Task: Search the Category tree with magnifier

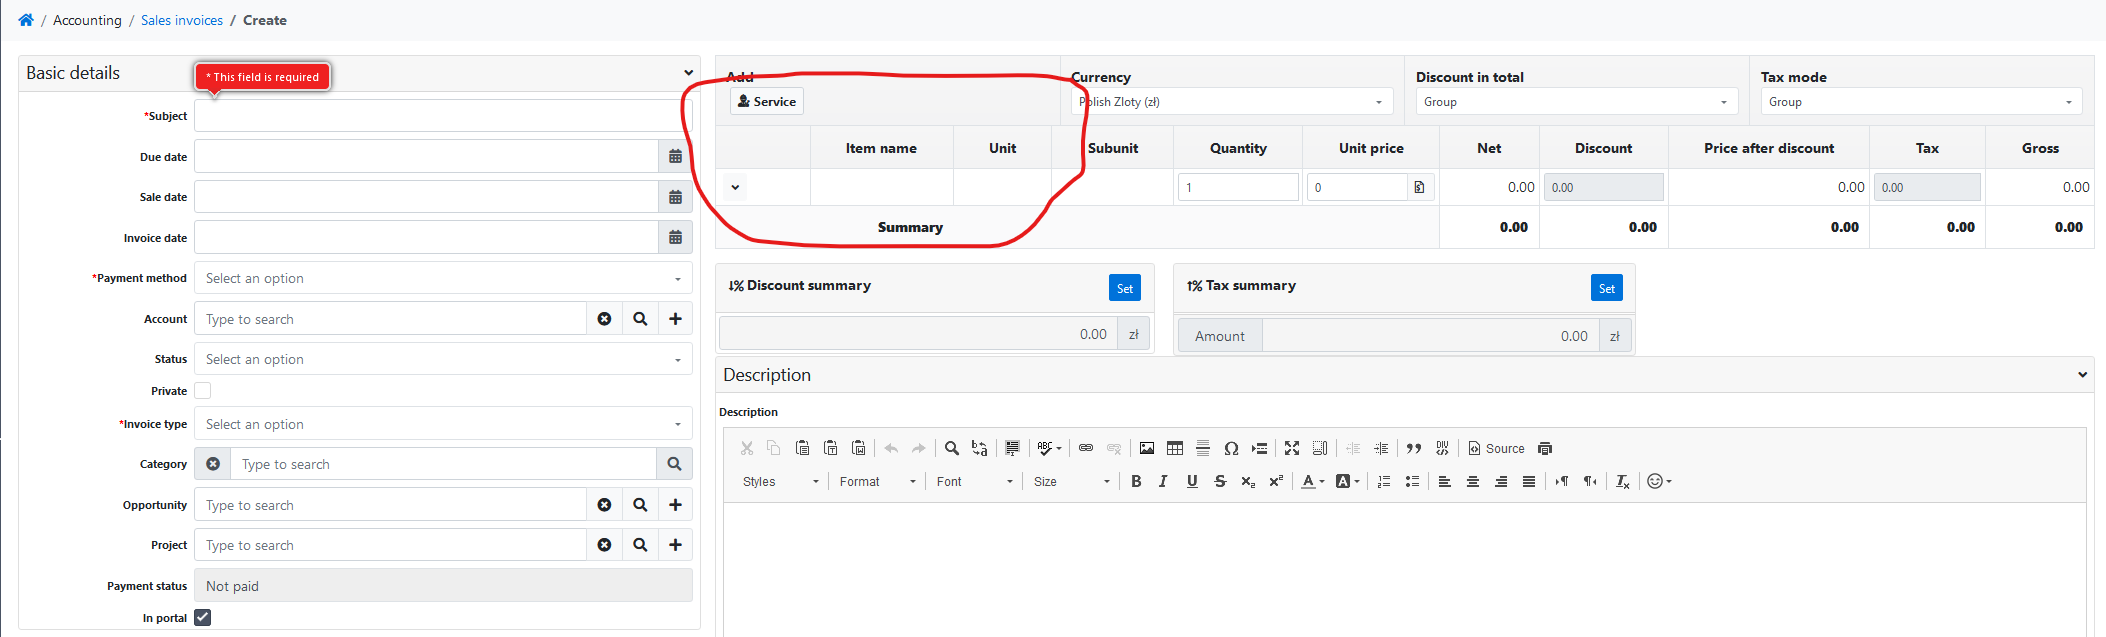Action: 674,464
